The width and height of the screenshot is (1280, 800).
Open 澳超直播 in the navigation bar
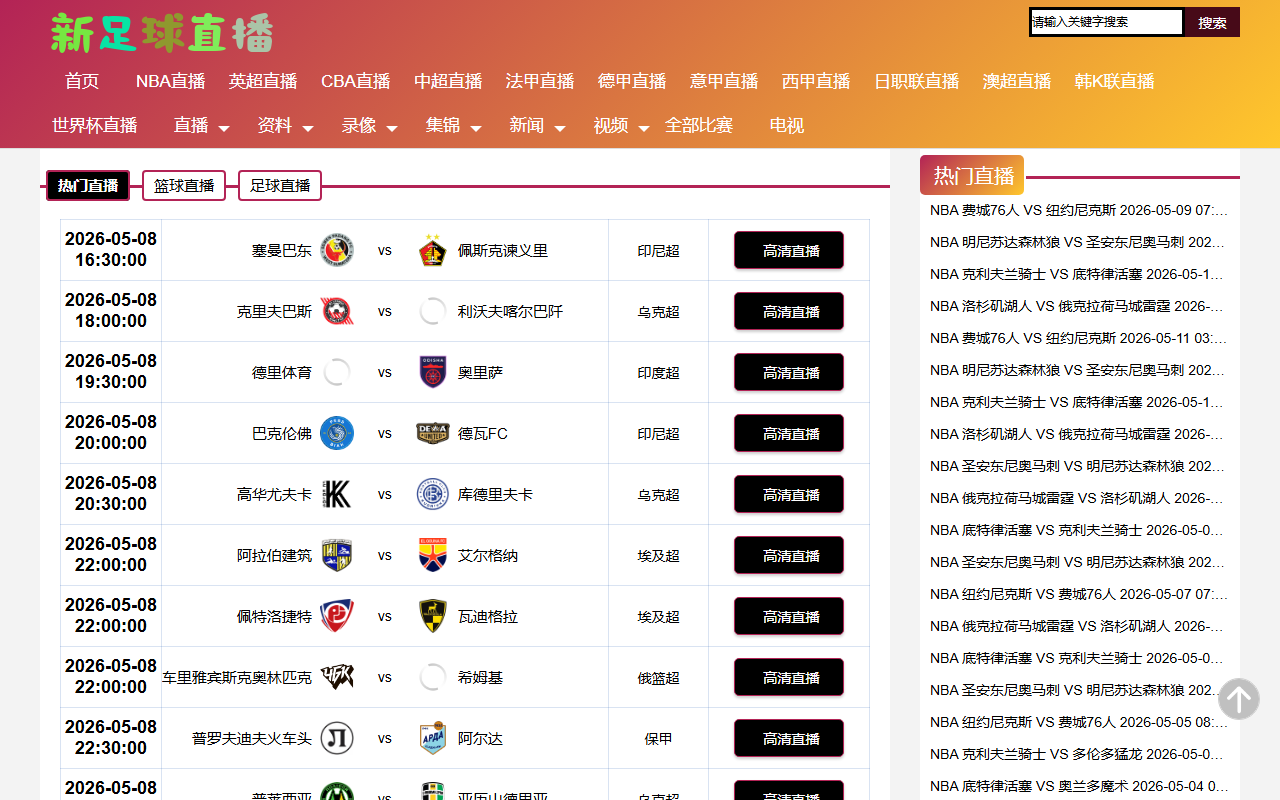(x=1017, y=81)
